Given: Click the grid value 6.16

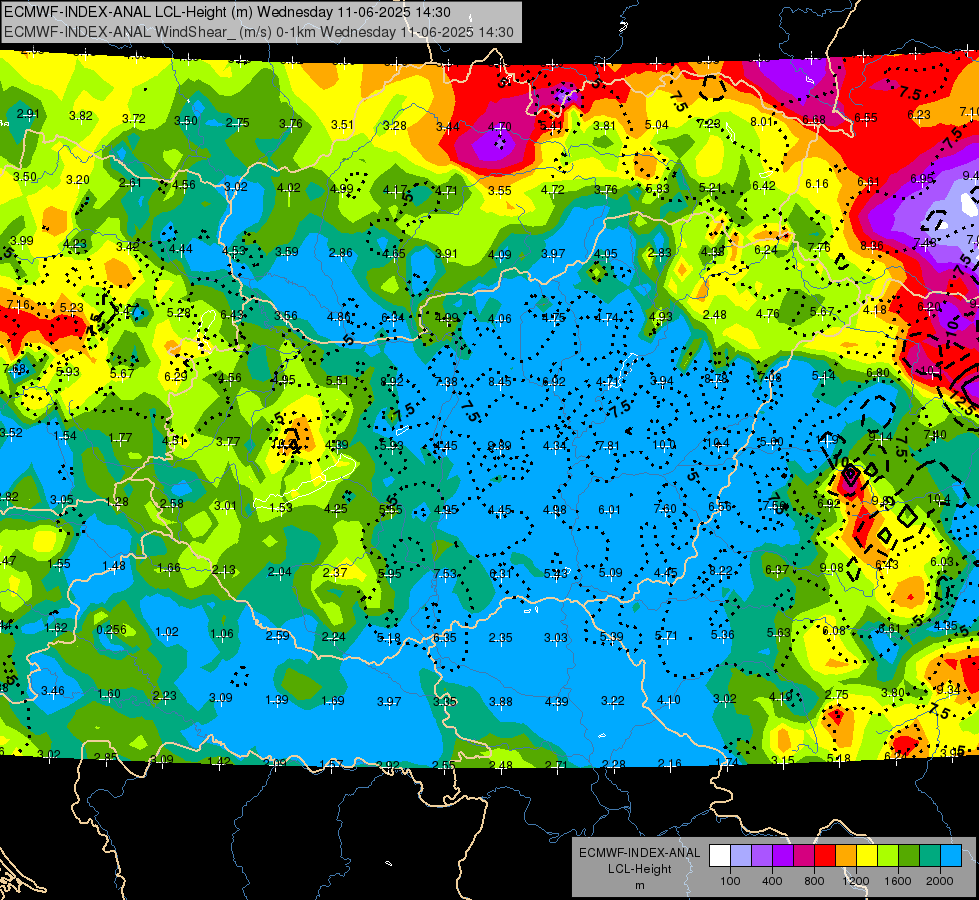Looking at the screenshot, I should (817, 183).
